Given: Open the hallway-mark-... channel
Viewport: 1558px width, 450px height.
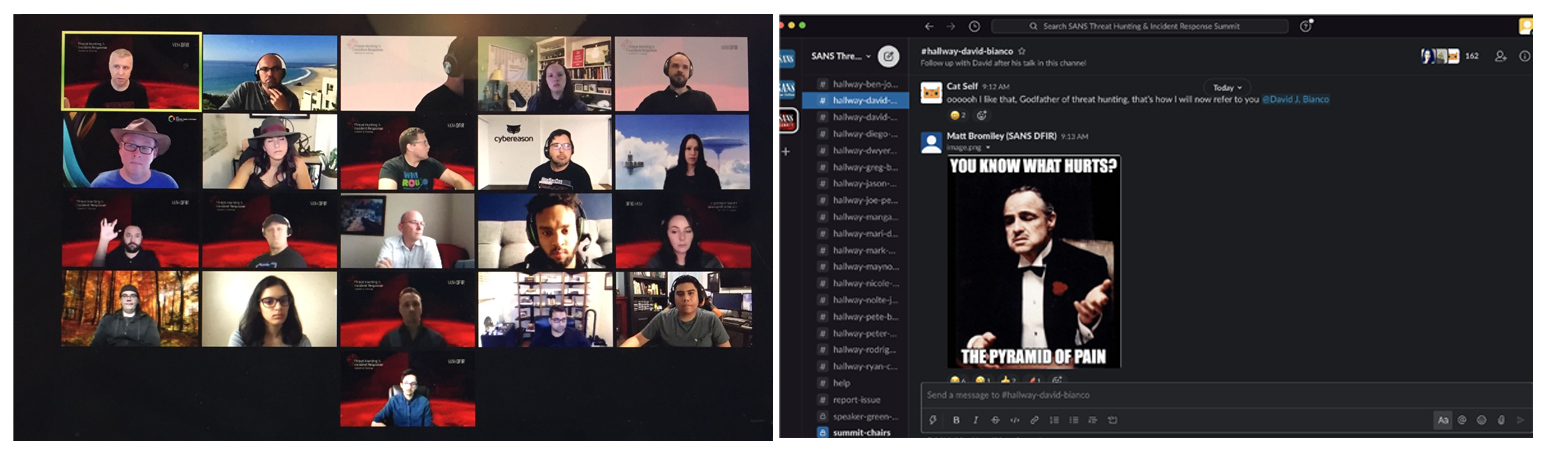Looking at the screenshot, I should (x=858, y=250).
